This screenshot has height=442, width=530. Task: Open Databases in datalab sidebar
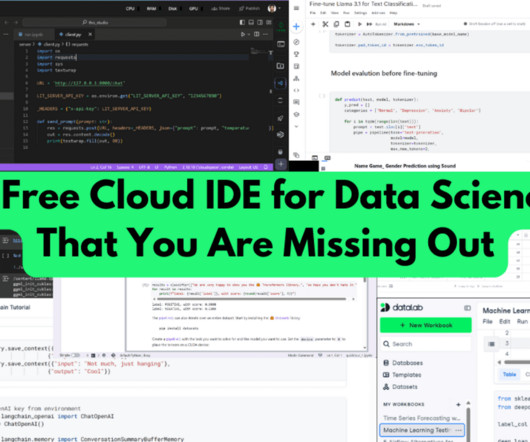[x=403, y=363]
